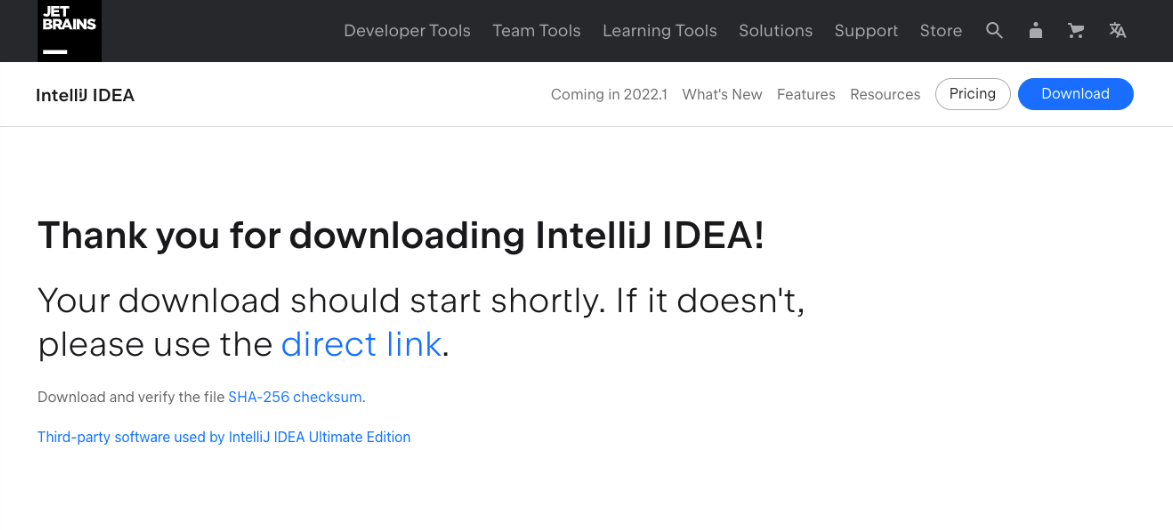
Task: Open the language selector icon
Action: tap(1118, 31)
